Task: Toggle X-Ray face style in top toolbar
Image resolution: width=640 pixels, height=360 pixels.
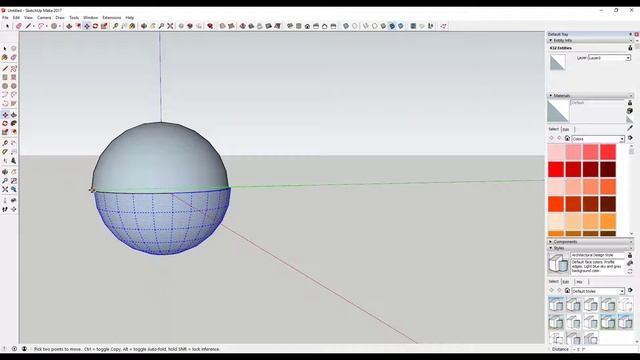Action: (x=346, y=26)
